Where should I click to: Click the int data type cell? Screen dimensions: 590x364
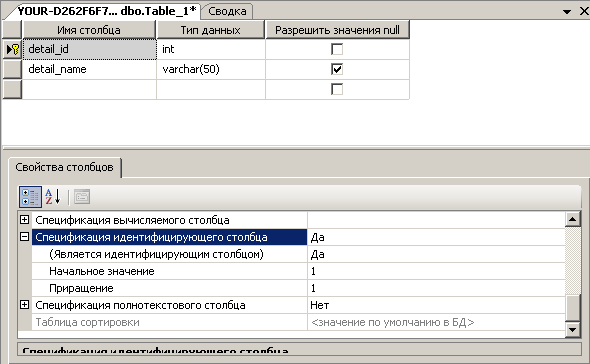[211, 49]
